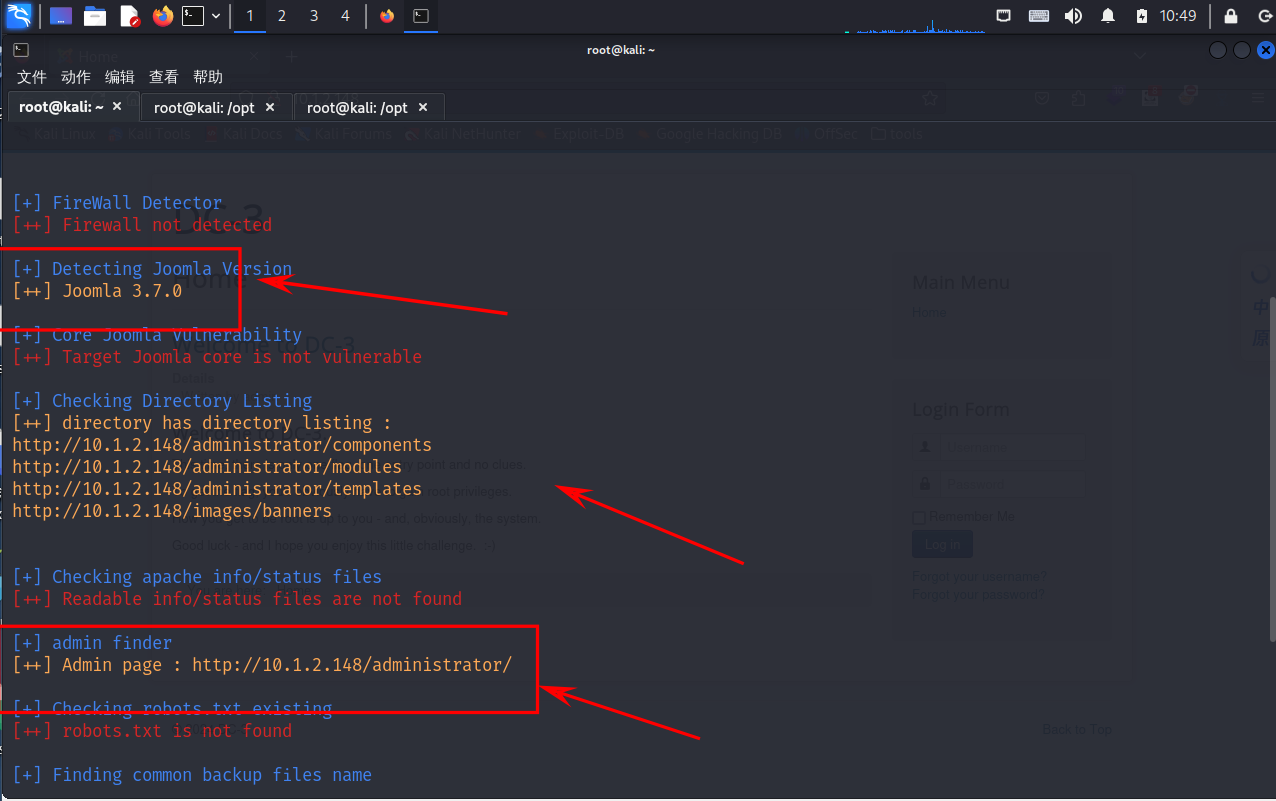The height and width of the screenshot is (801, 1276).
Task: Switch to workspace 3
Action: pyautogui.click(x=314, y=16)
